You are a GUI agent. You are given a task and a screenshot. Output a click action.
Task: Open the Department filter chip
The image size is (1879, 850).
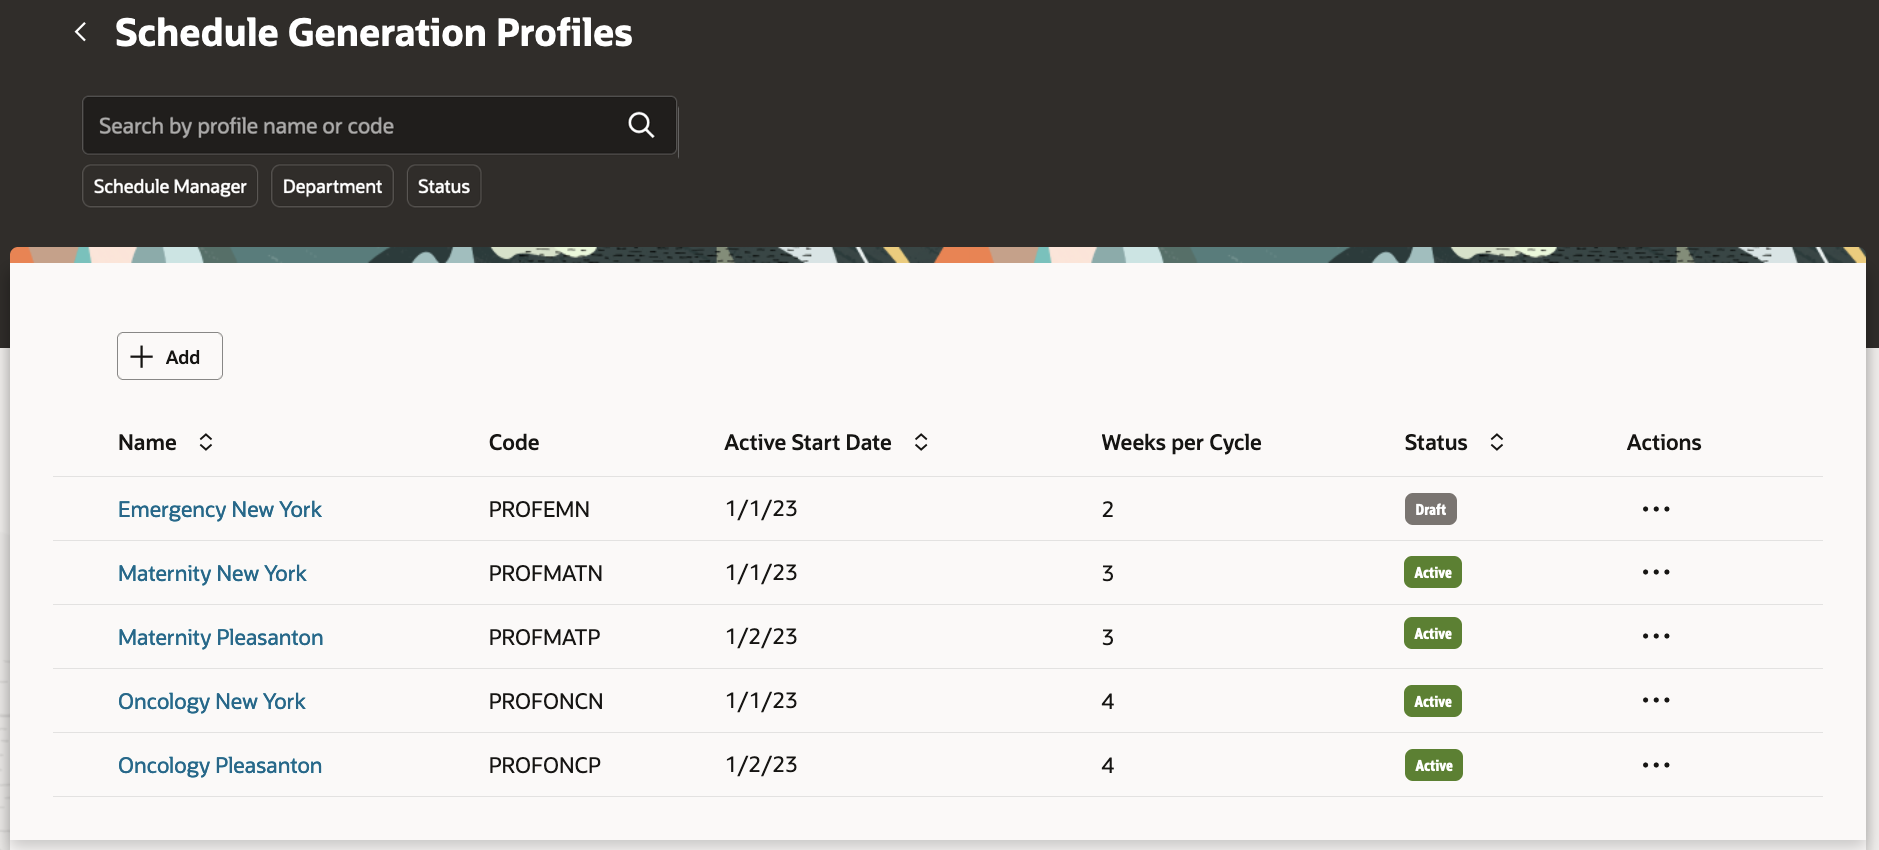pyautogui.click(x=332, y=187)
